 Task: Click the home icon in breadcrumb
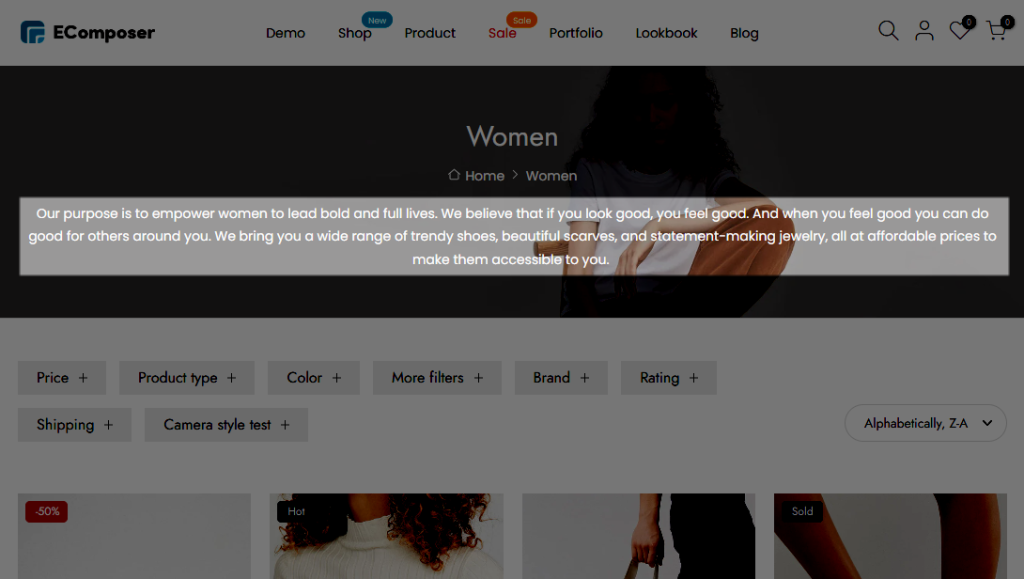454,175
